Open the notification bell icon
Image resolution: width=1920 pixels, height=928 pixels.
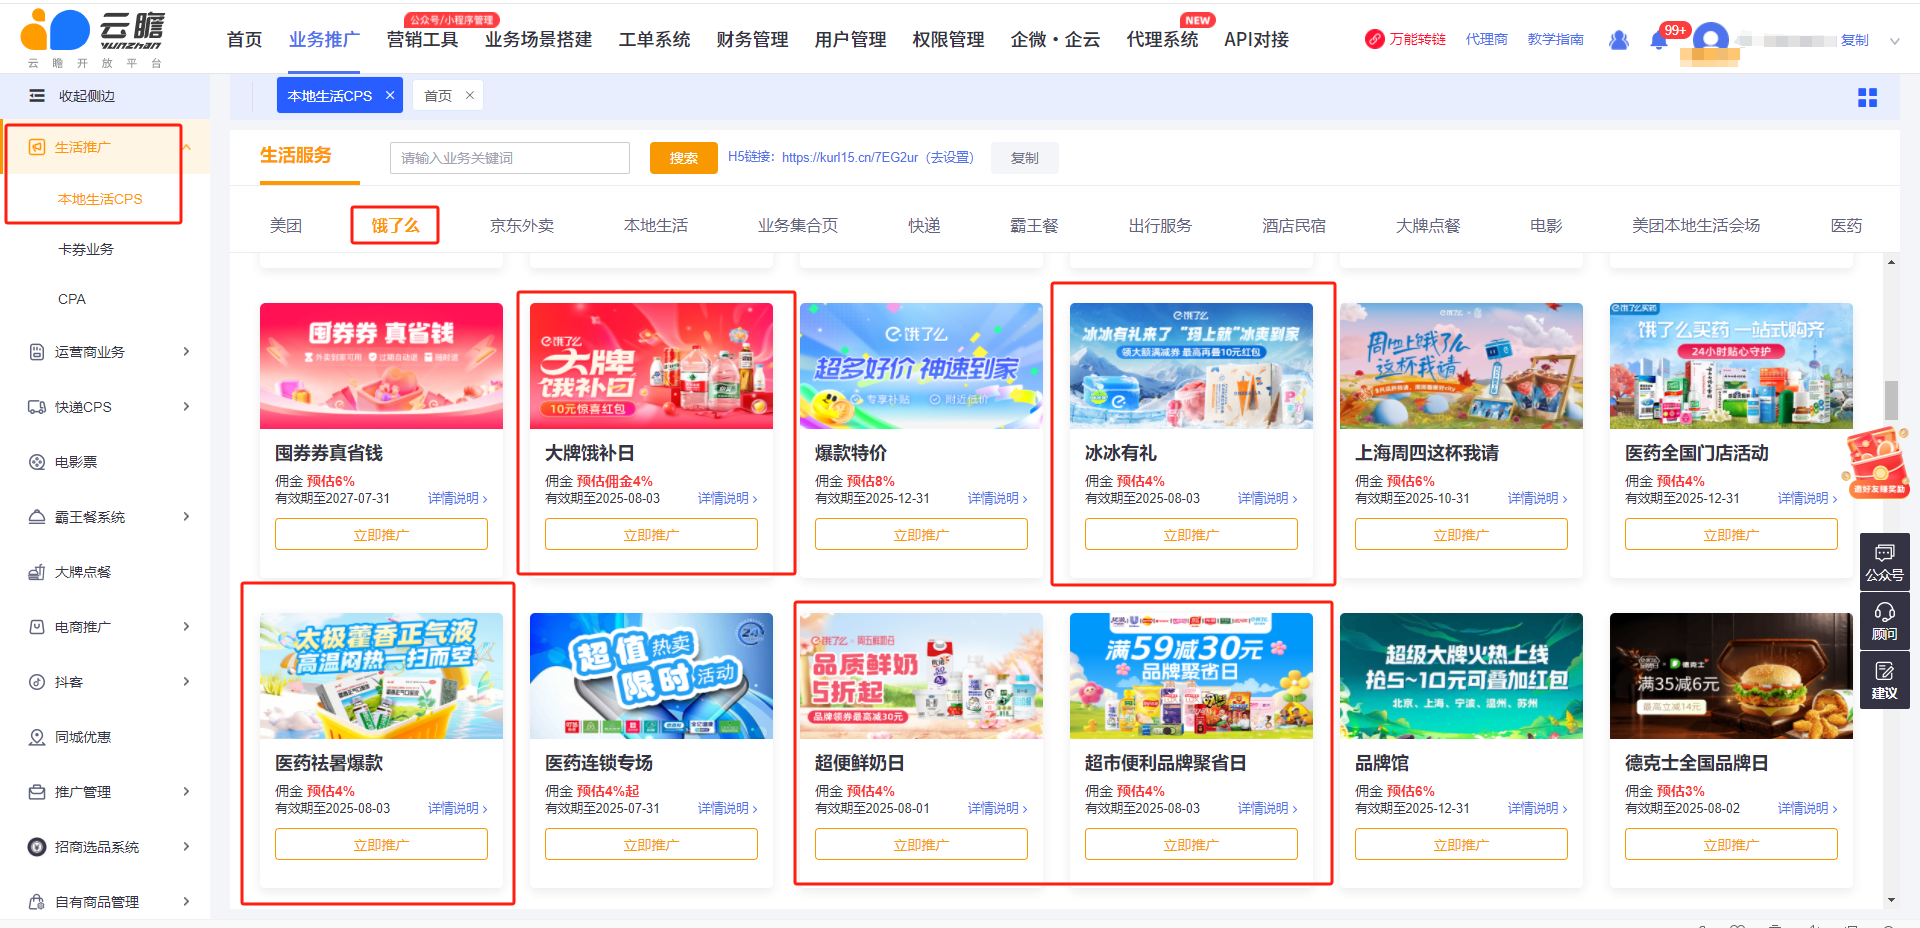pyautogui.click(x=1659, y=41)
